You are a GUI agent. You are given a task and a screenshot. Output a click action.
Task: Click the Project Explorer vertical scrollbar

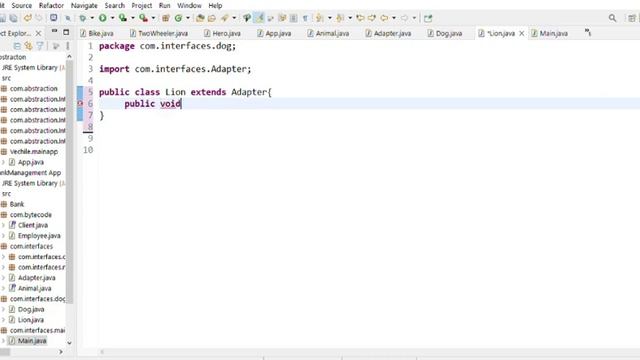[x=69, y=182]
